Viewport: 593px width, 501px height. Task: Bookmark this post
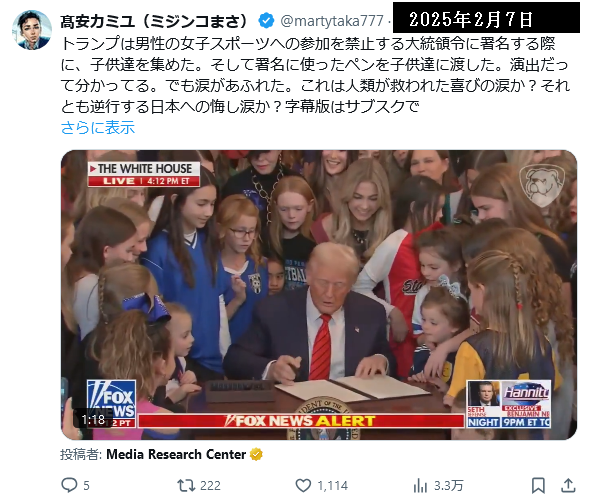[538, 485]
